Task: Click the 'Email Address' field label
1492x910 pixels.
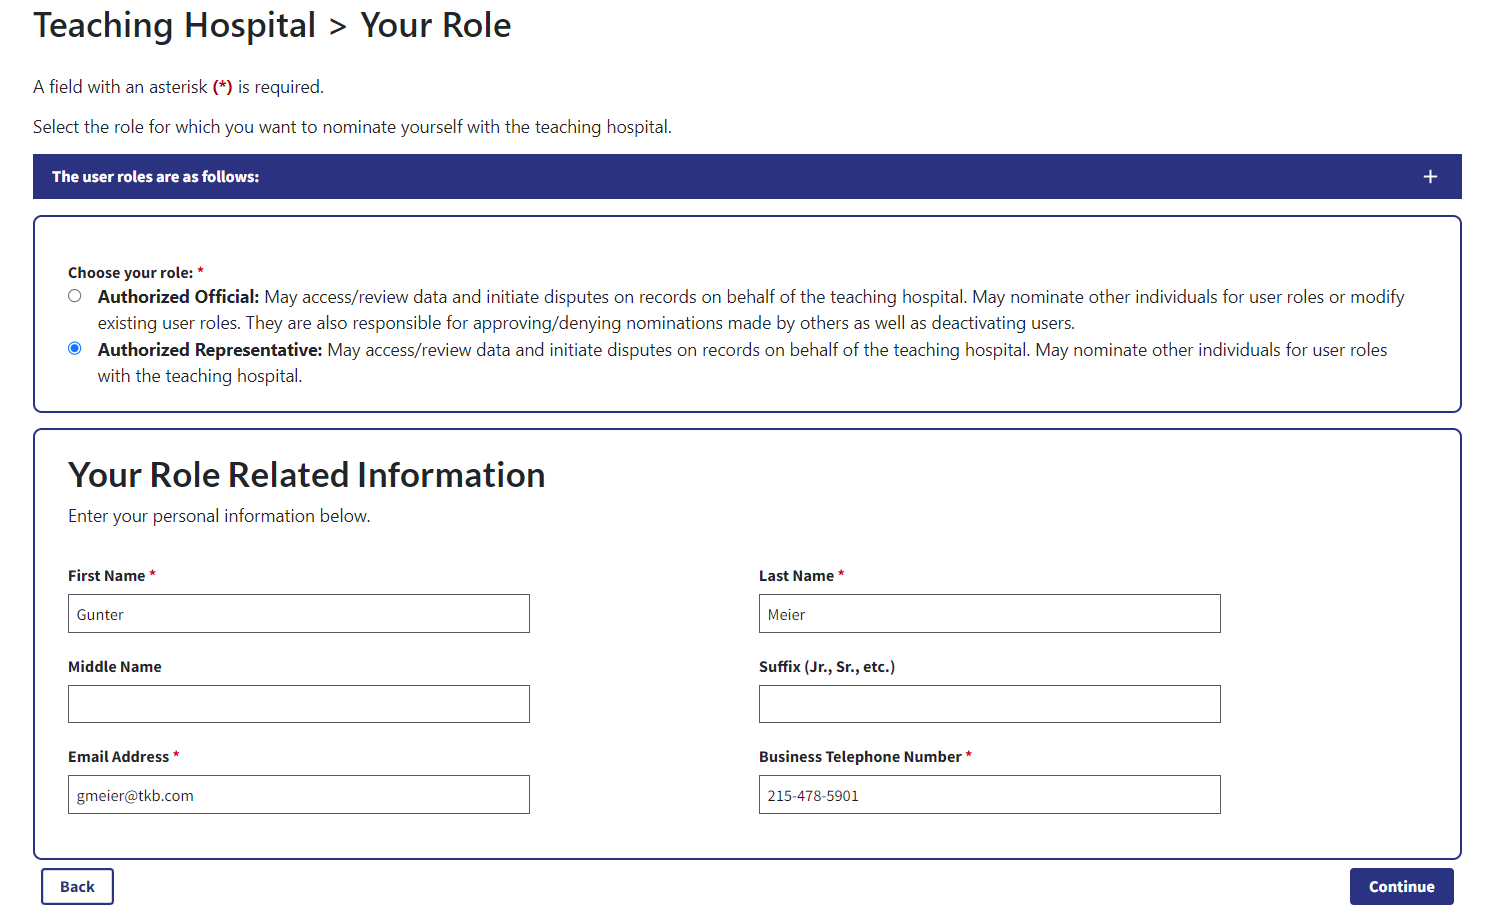Action: [x=118, y=757]
